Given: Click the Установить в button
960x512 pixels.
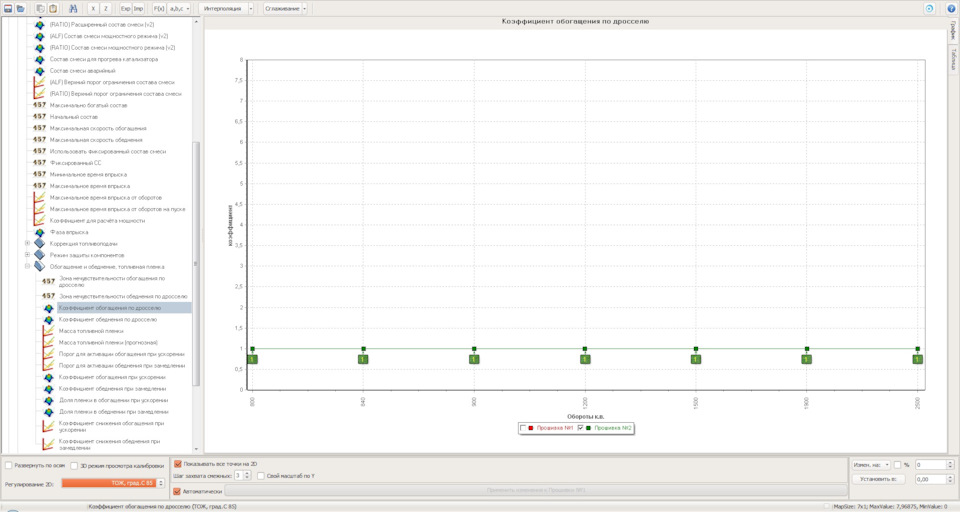Looking at the screenshot, I should click(879, 479).
